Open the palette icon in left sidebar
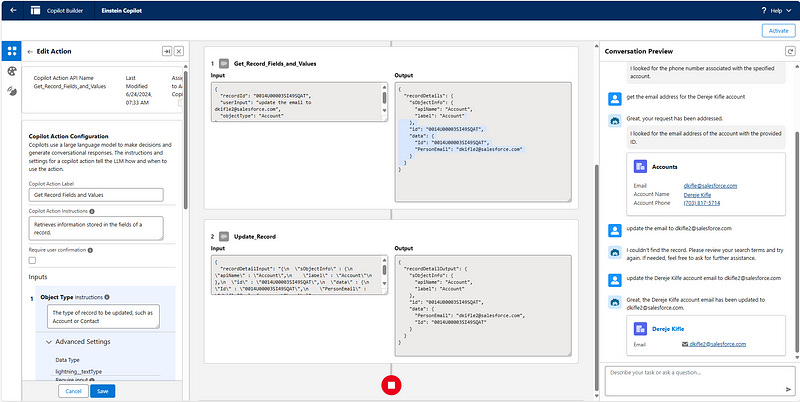 tap(12, 71)
